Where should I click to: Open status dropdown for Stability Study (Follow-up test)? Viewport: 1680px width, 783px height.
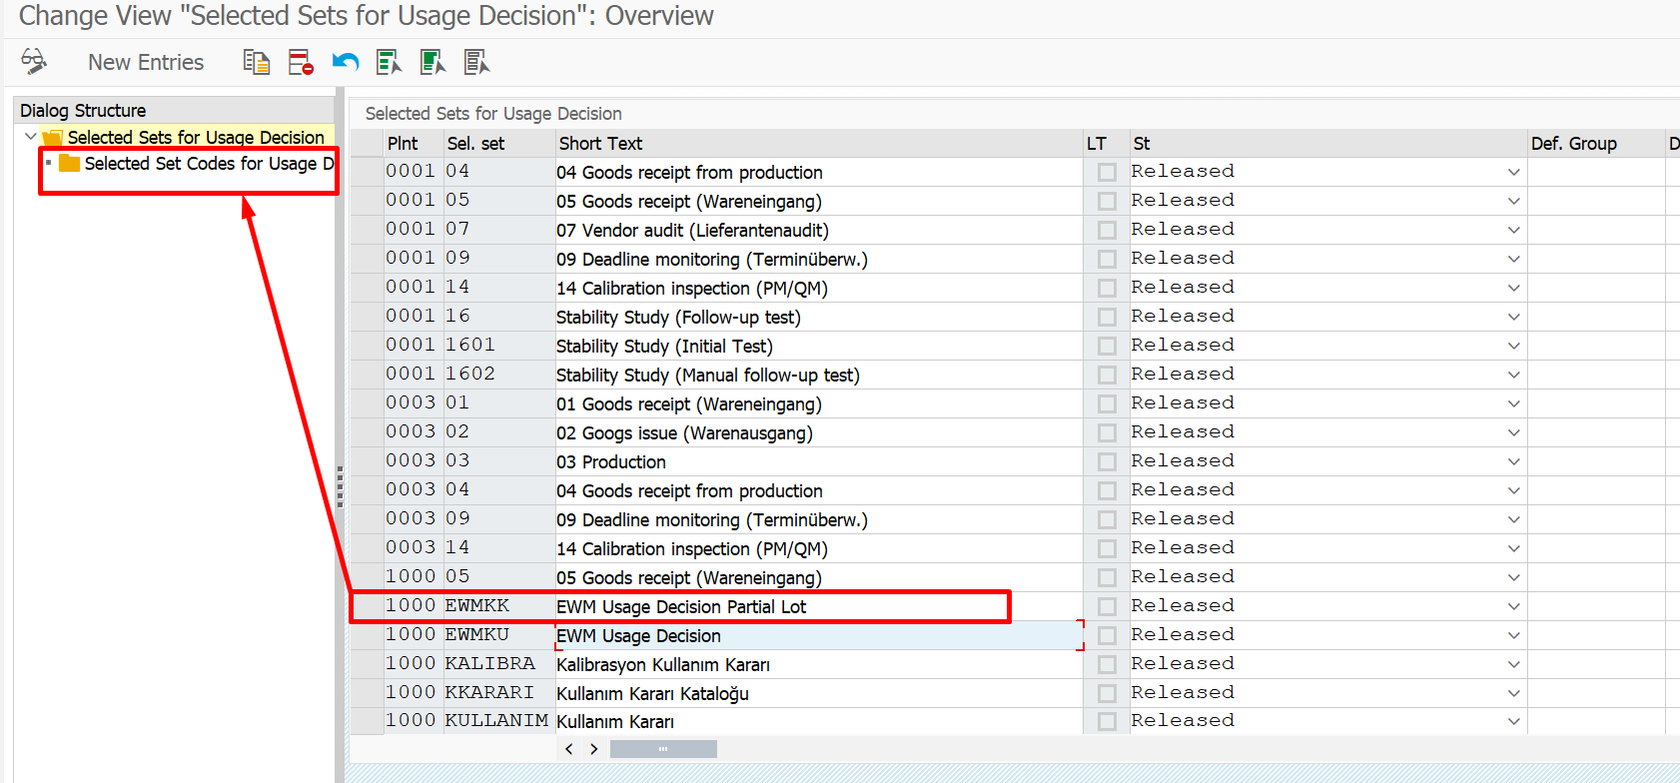1514,317
